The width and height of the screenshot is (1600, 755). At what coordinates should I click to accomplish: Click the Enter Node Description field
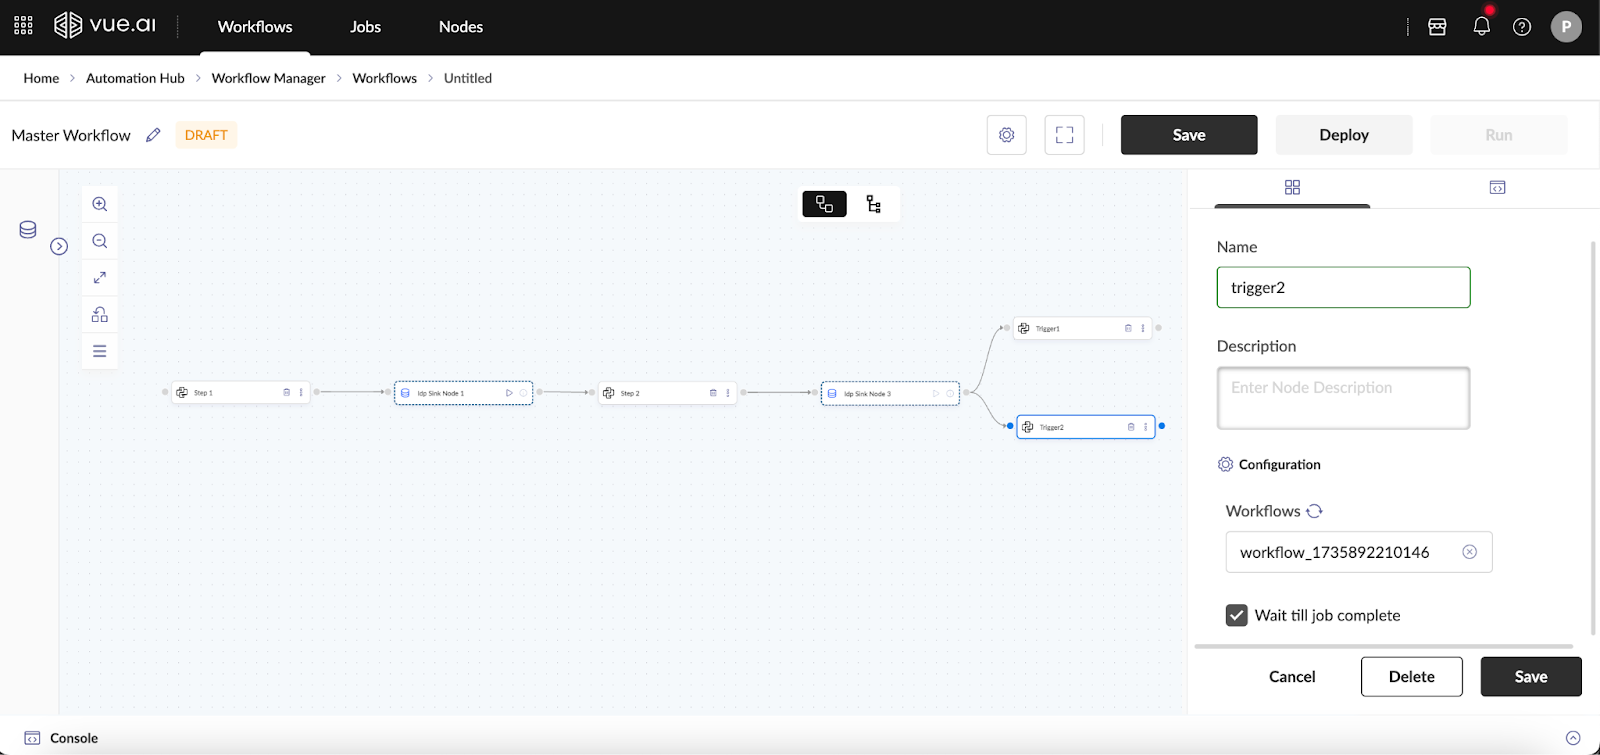(x=1343, y=398)
